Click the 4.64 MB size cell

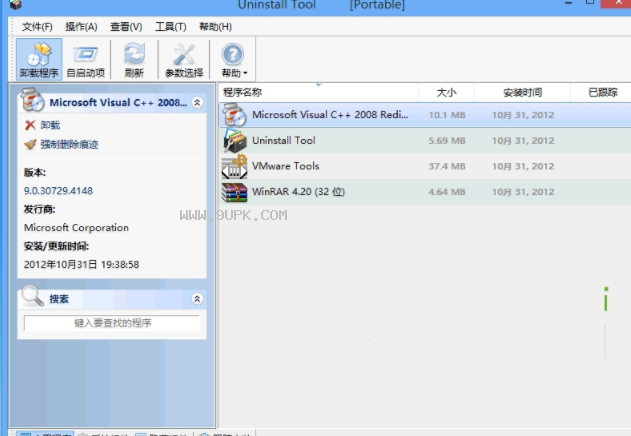(447, 192)
